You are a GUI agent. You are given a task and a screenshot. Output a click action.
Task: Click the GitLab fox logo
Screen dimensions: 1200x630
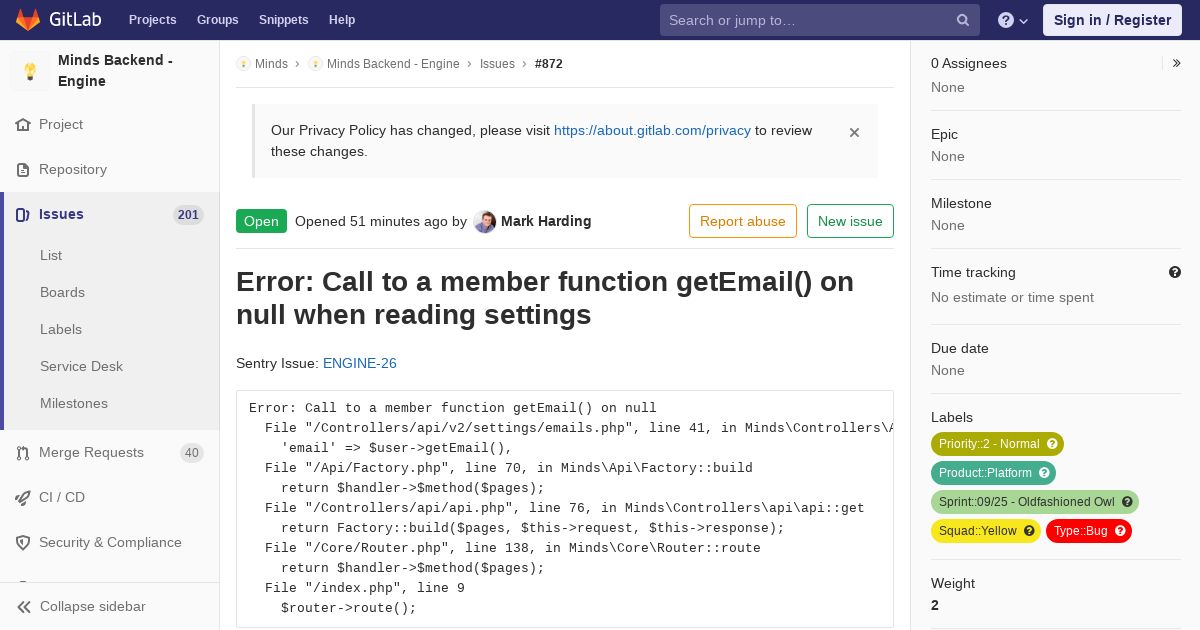click(28, 20)
